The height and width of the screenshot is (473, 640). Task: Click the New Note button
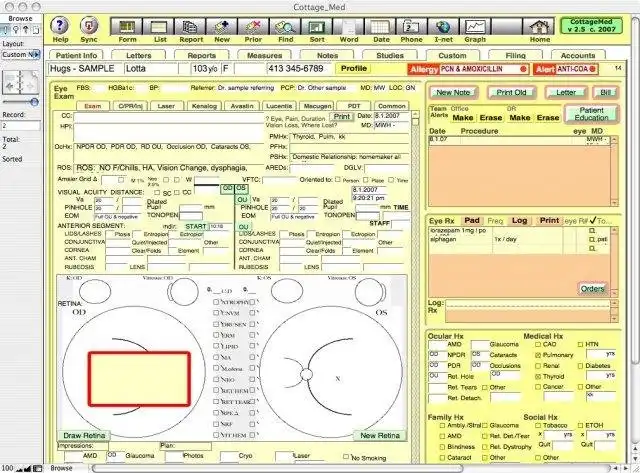[453, 93]
